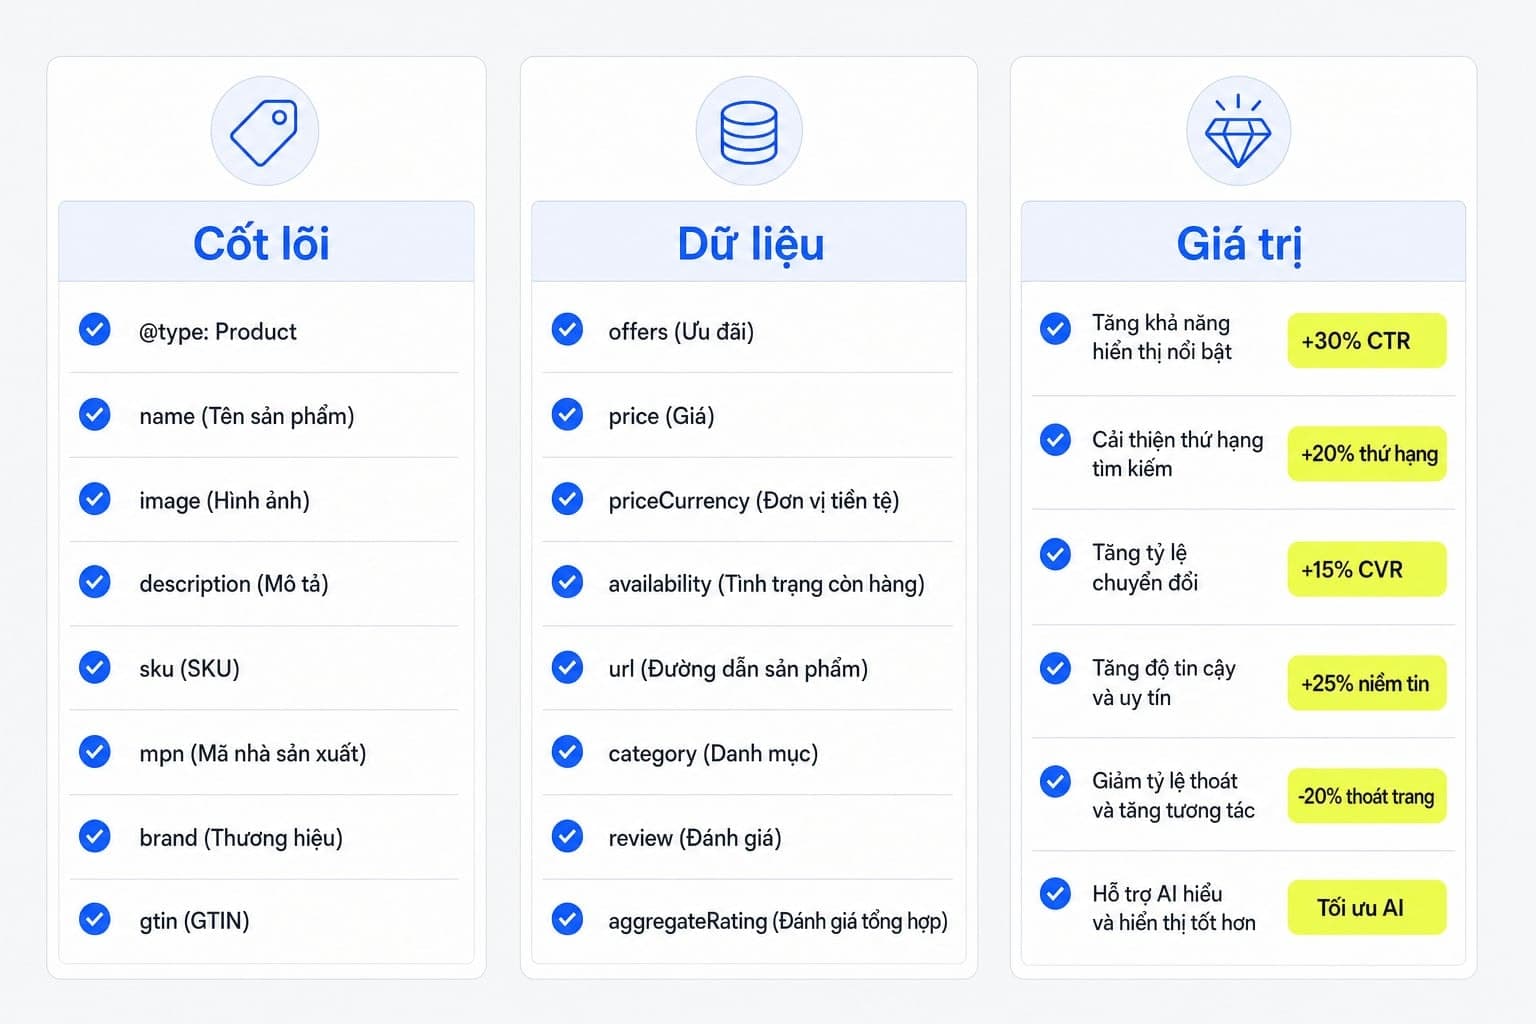The image size is (1536, 1024).
Task: Click the +30% CTR yellow badge
Action: (x=1366, y=341)
